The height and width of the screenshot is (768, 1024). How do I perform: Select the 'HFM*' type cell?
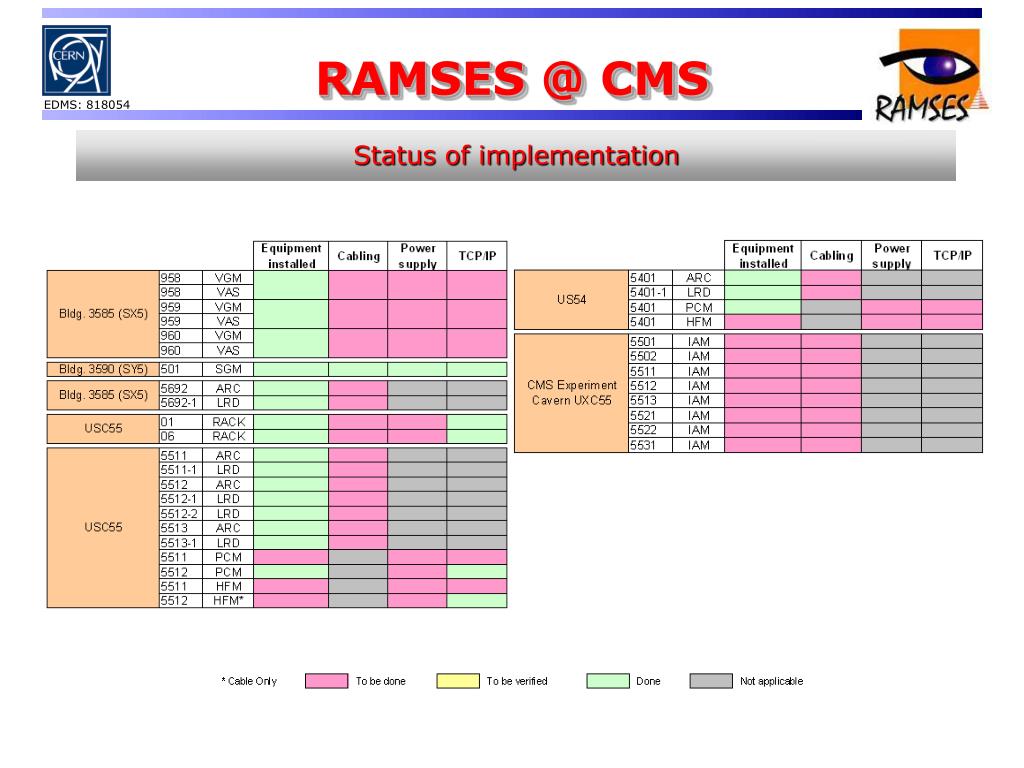click(x=228, y=600)
